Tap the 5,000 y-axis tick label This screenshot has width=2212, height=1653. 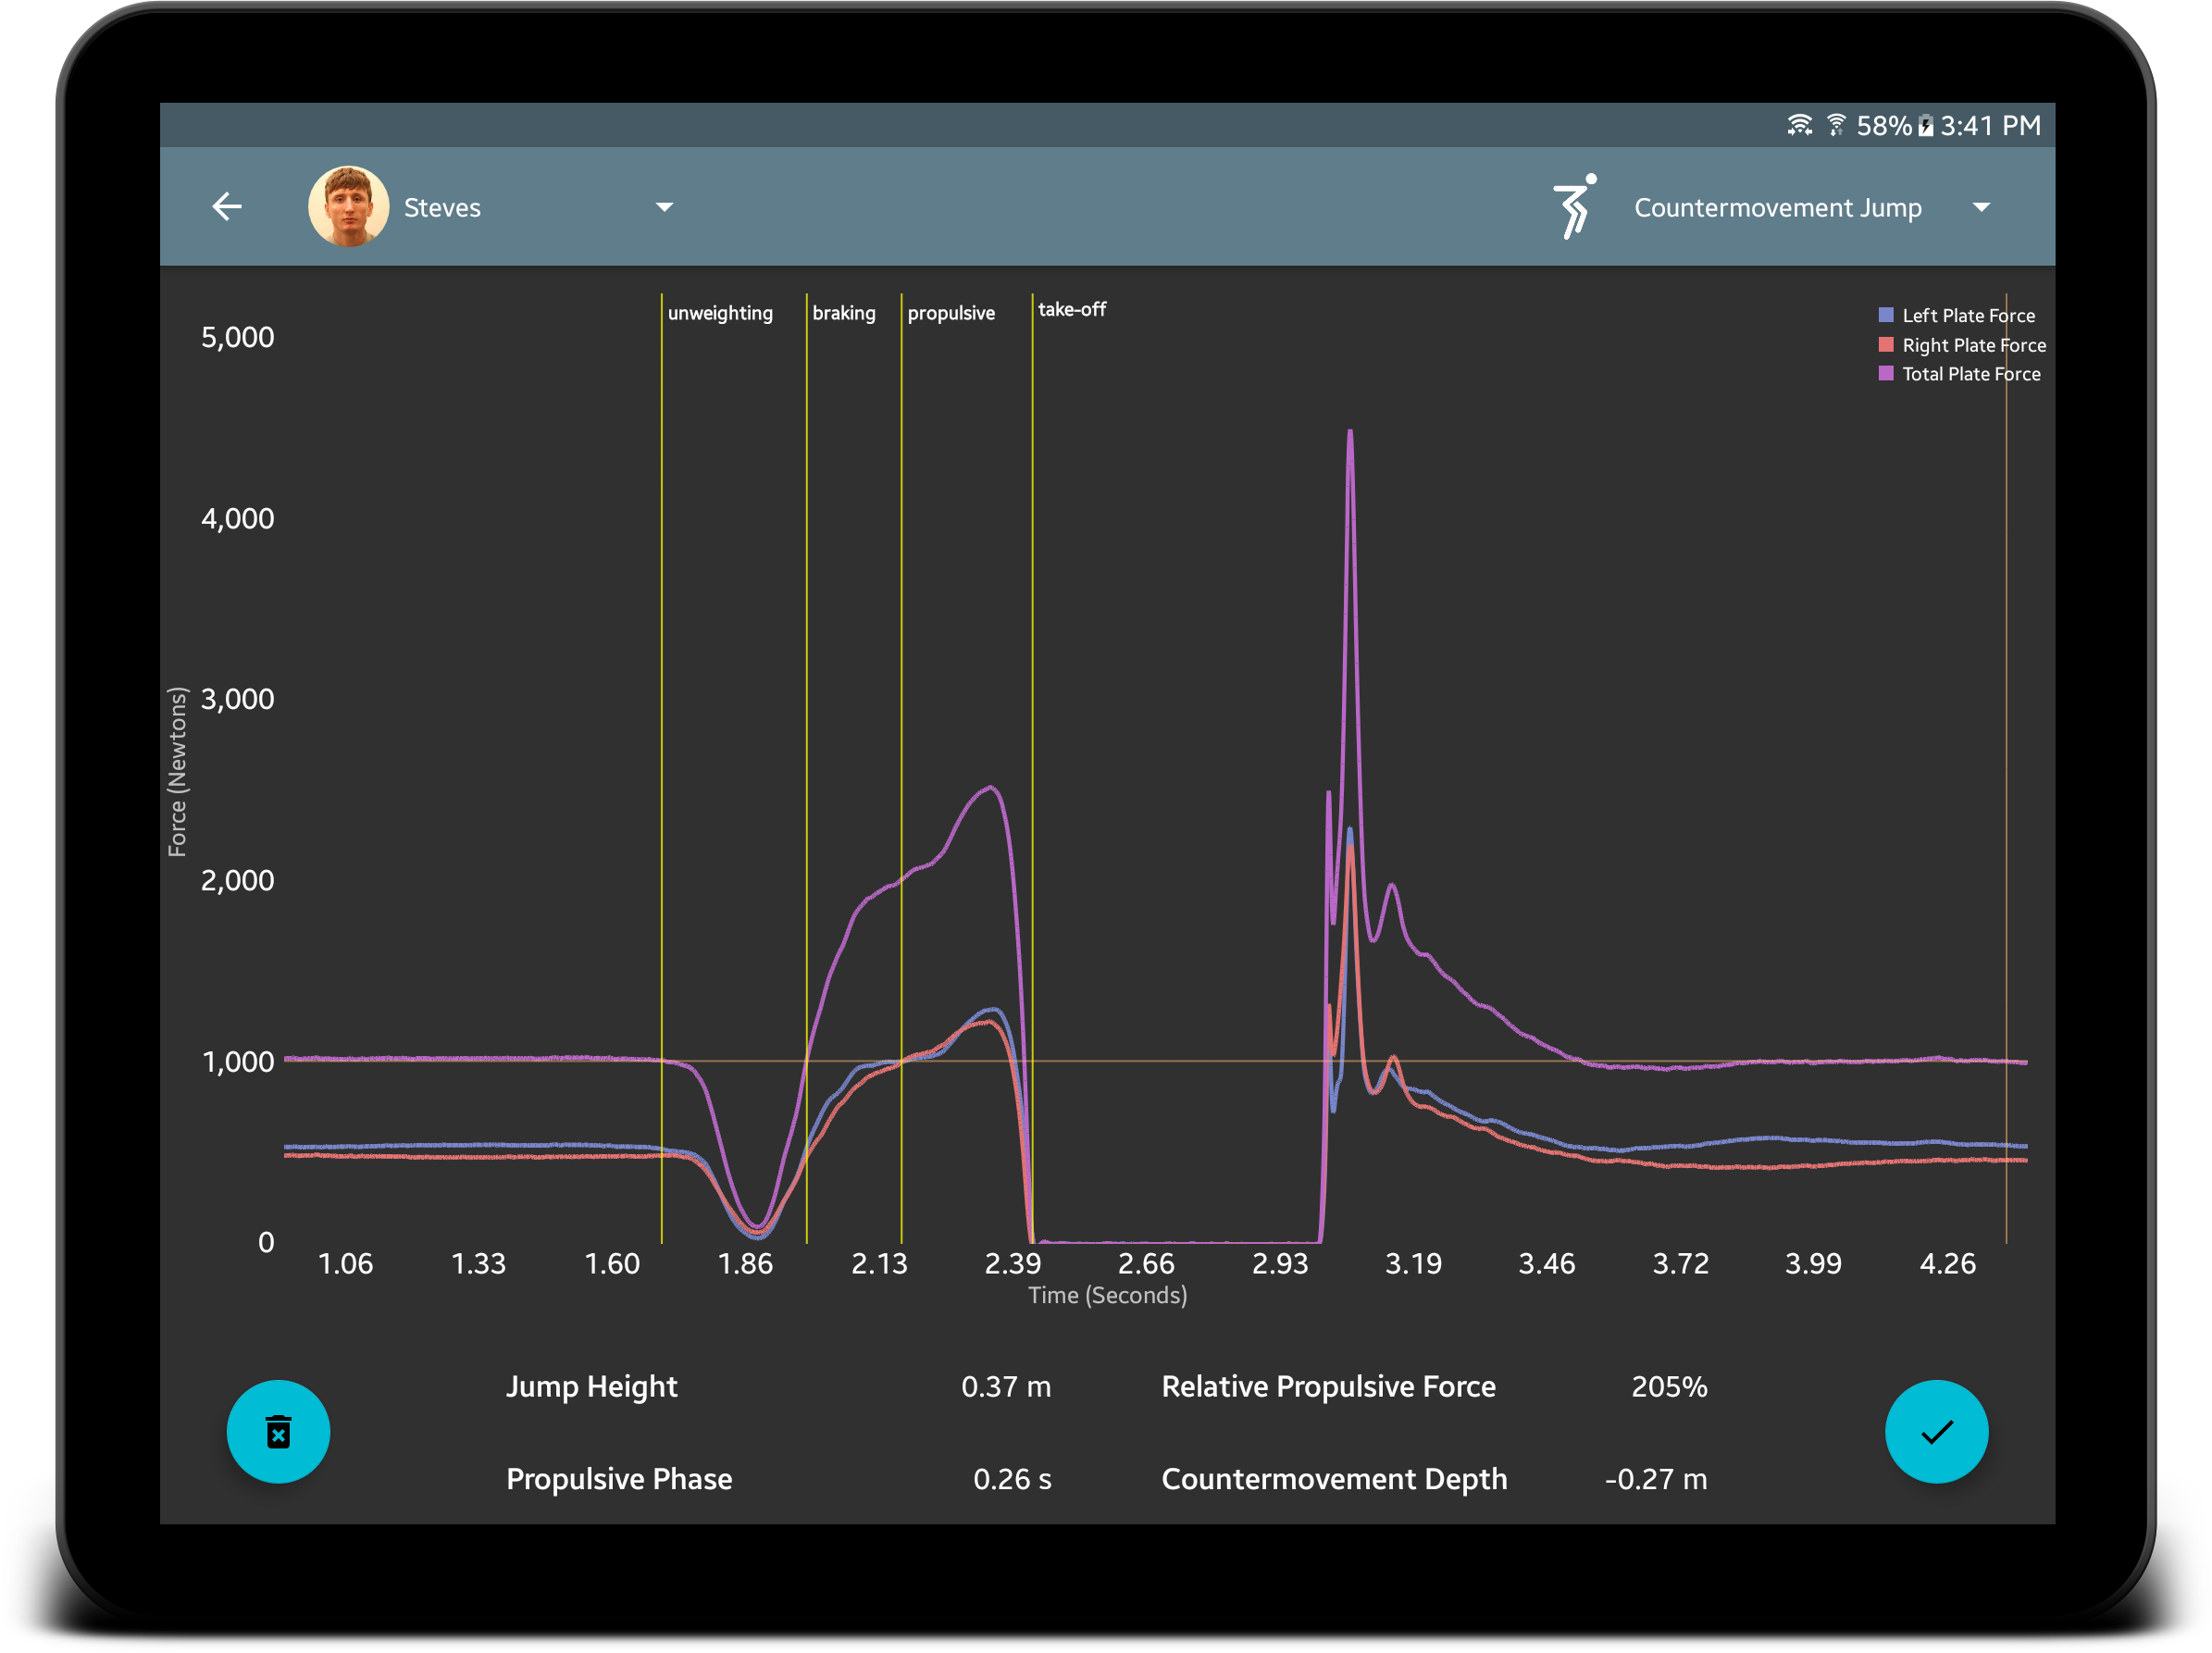click(237, 337)
